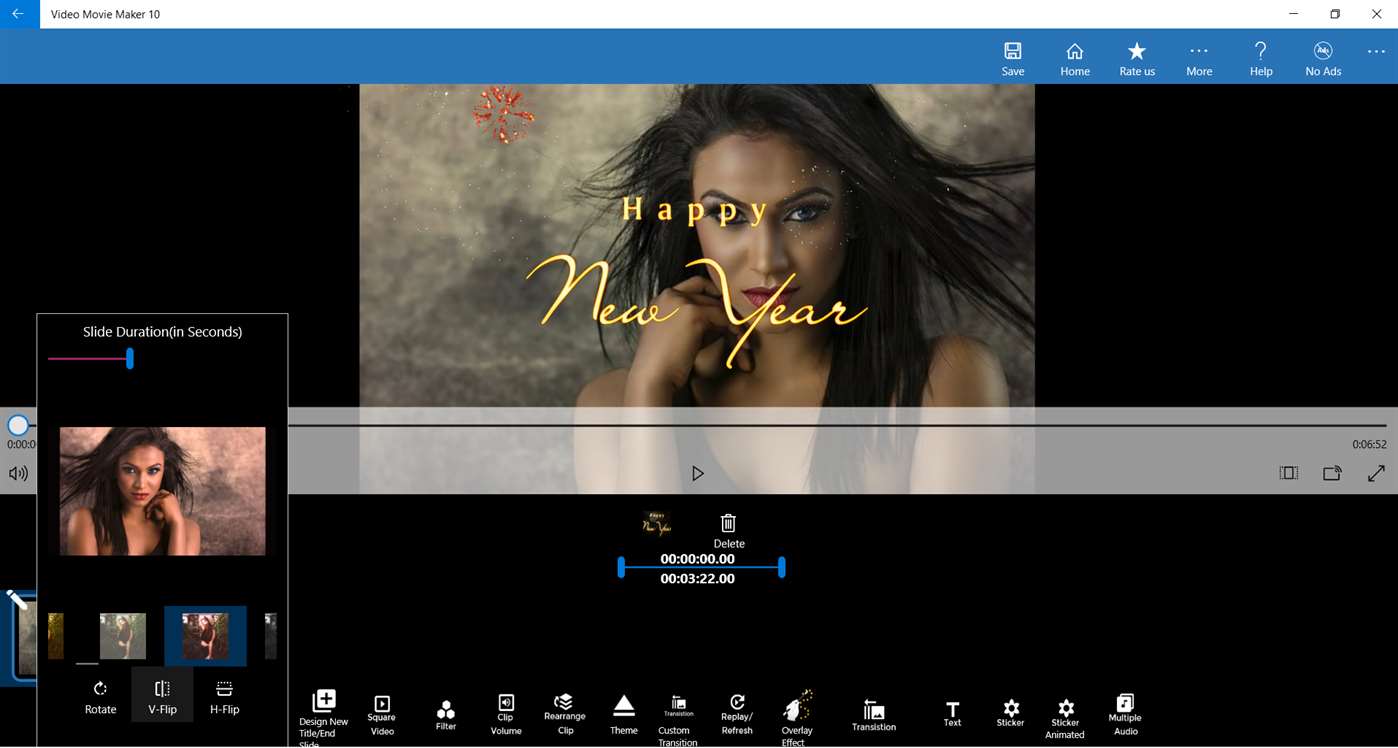This screenshot has height=748, width=1398.
Task: Open Clip Volume settings
Action: point(506,715)
